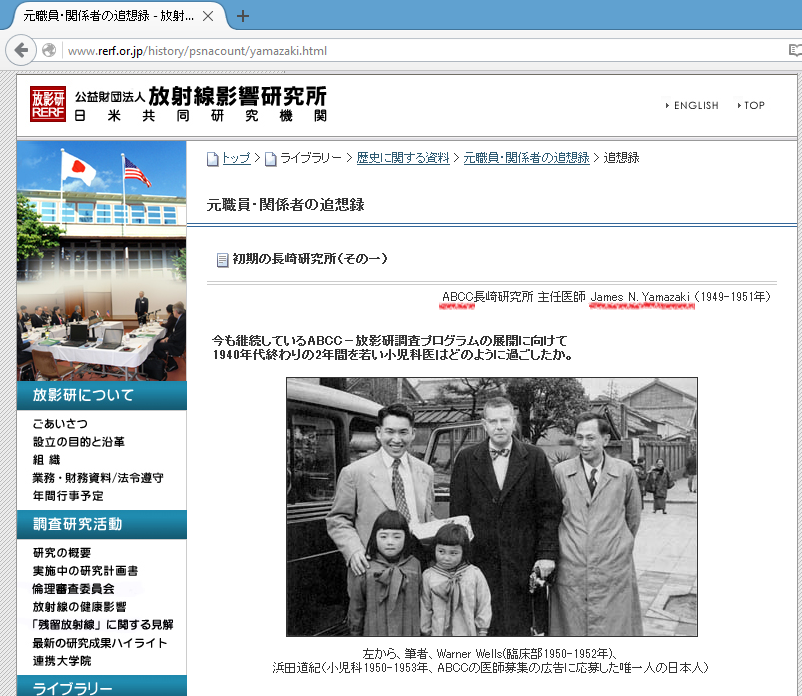Click the RERF red logo icon
802x696 pixels.
point(48,104)
